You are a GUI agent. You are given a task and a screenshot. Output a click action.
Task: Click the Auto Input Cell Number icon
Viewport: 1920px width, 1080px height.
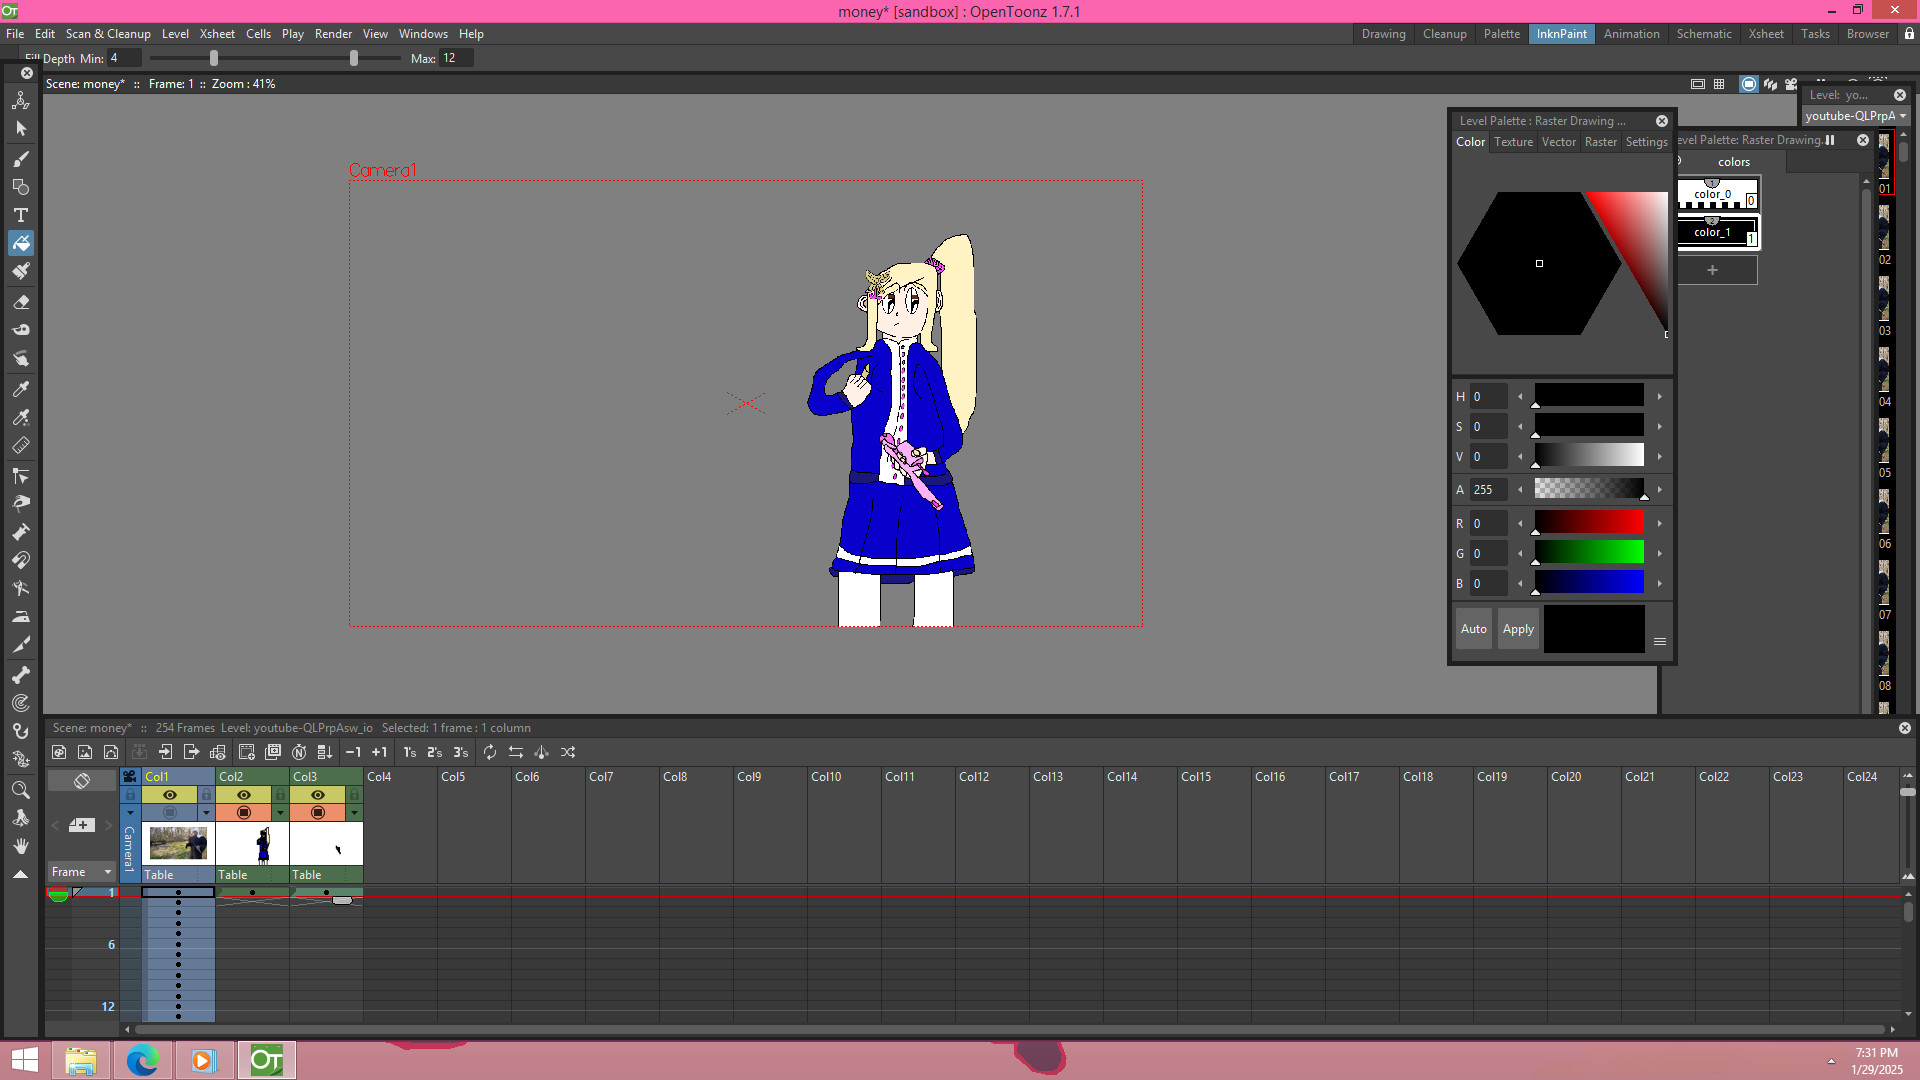[x=299, y=752]
